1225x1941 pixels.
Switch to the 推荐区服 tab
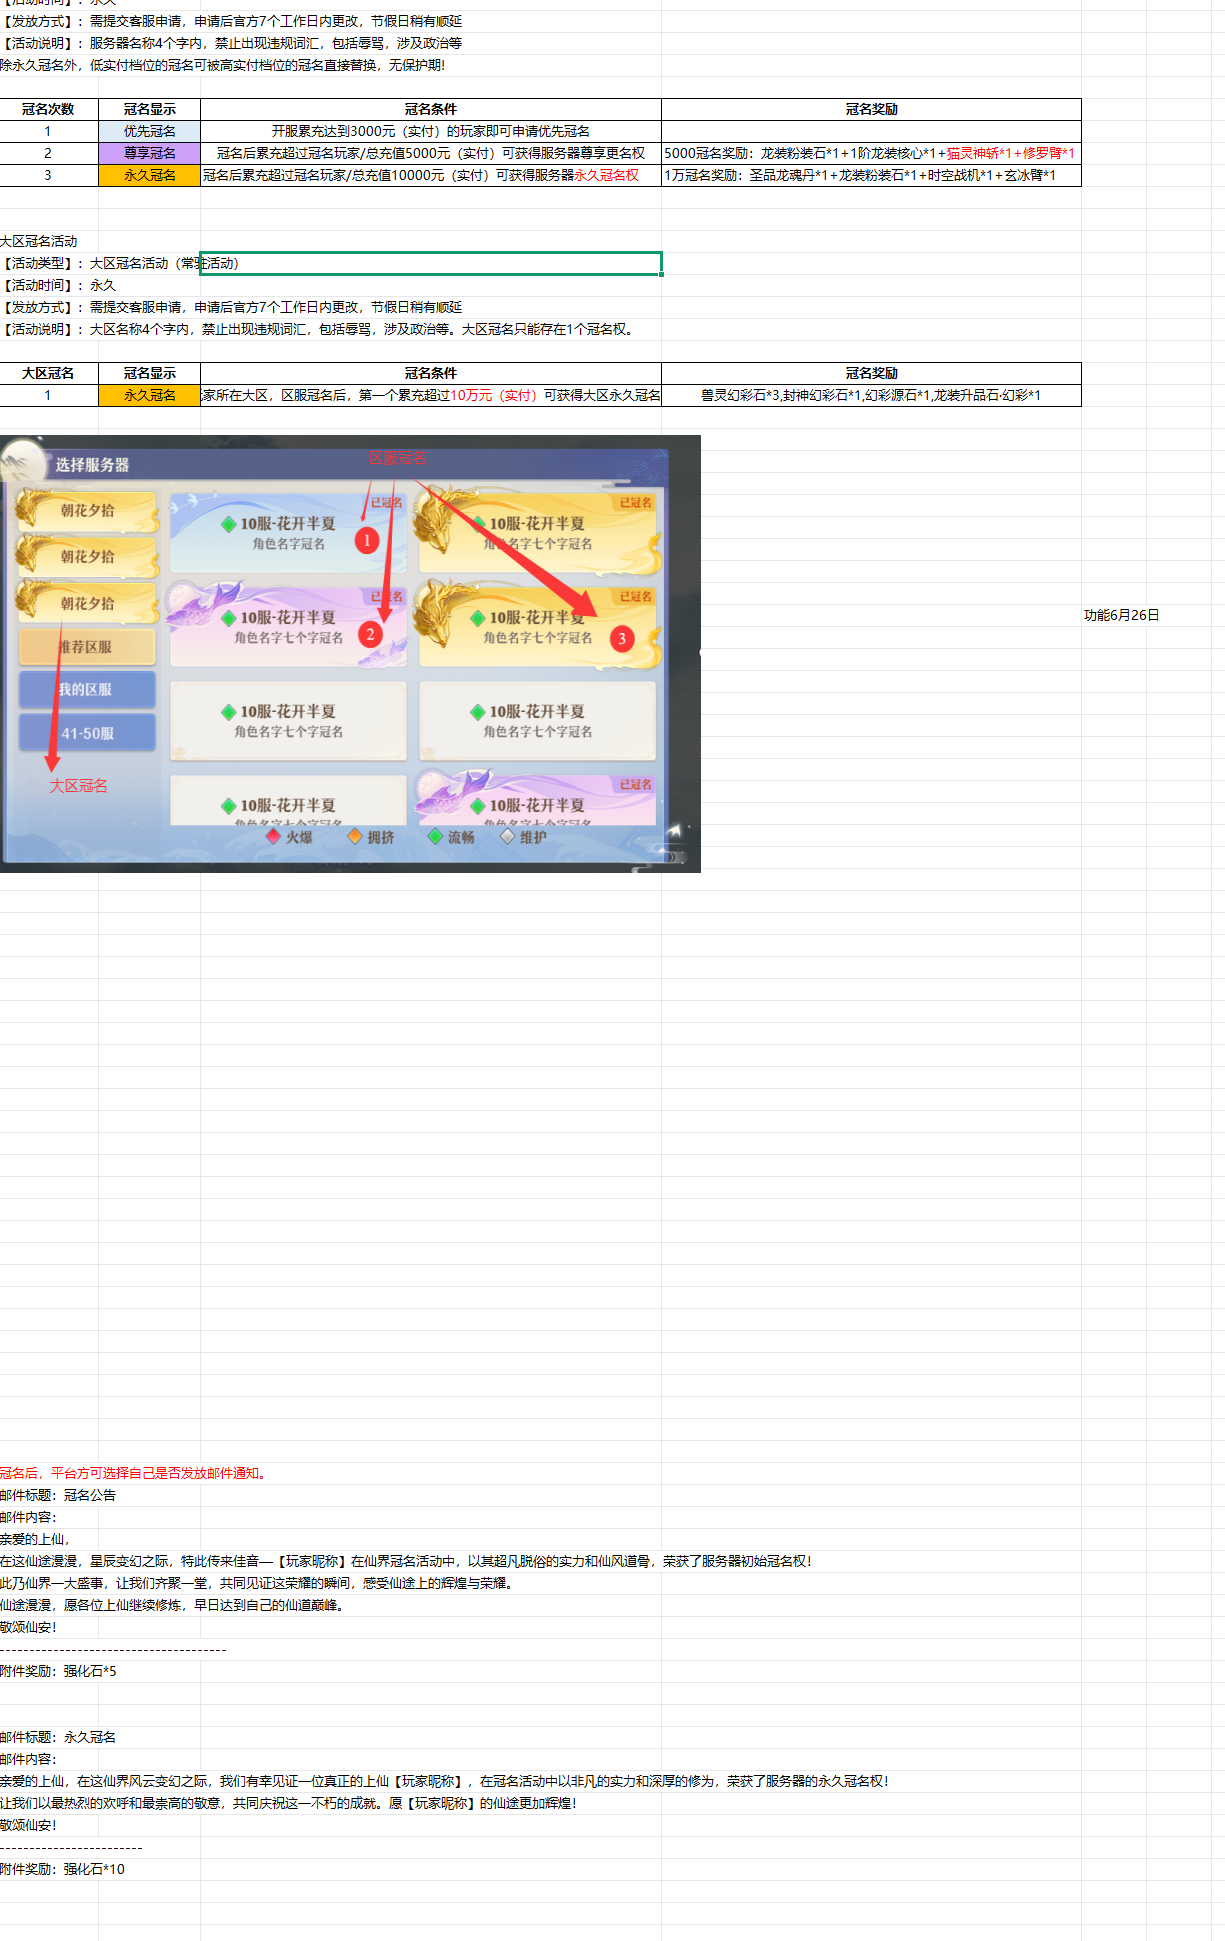87,647
